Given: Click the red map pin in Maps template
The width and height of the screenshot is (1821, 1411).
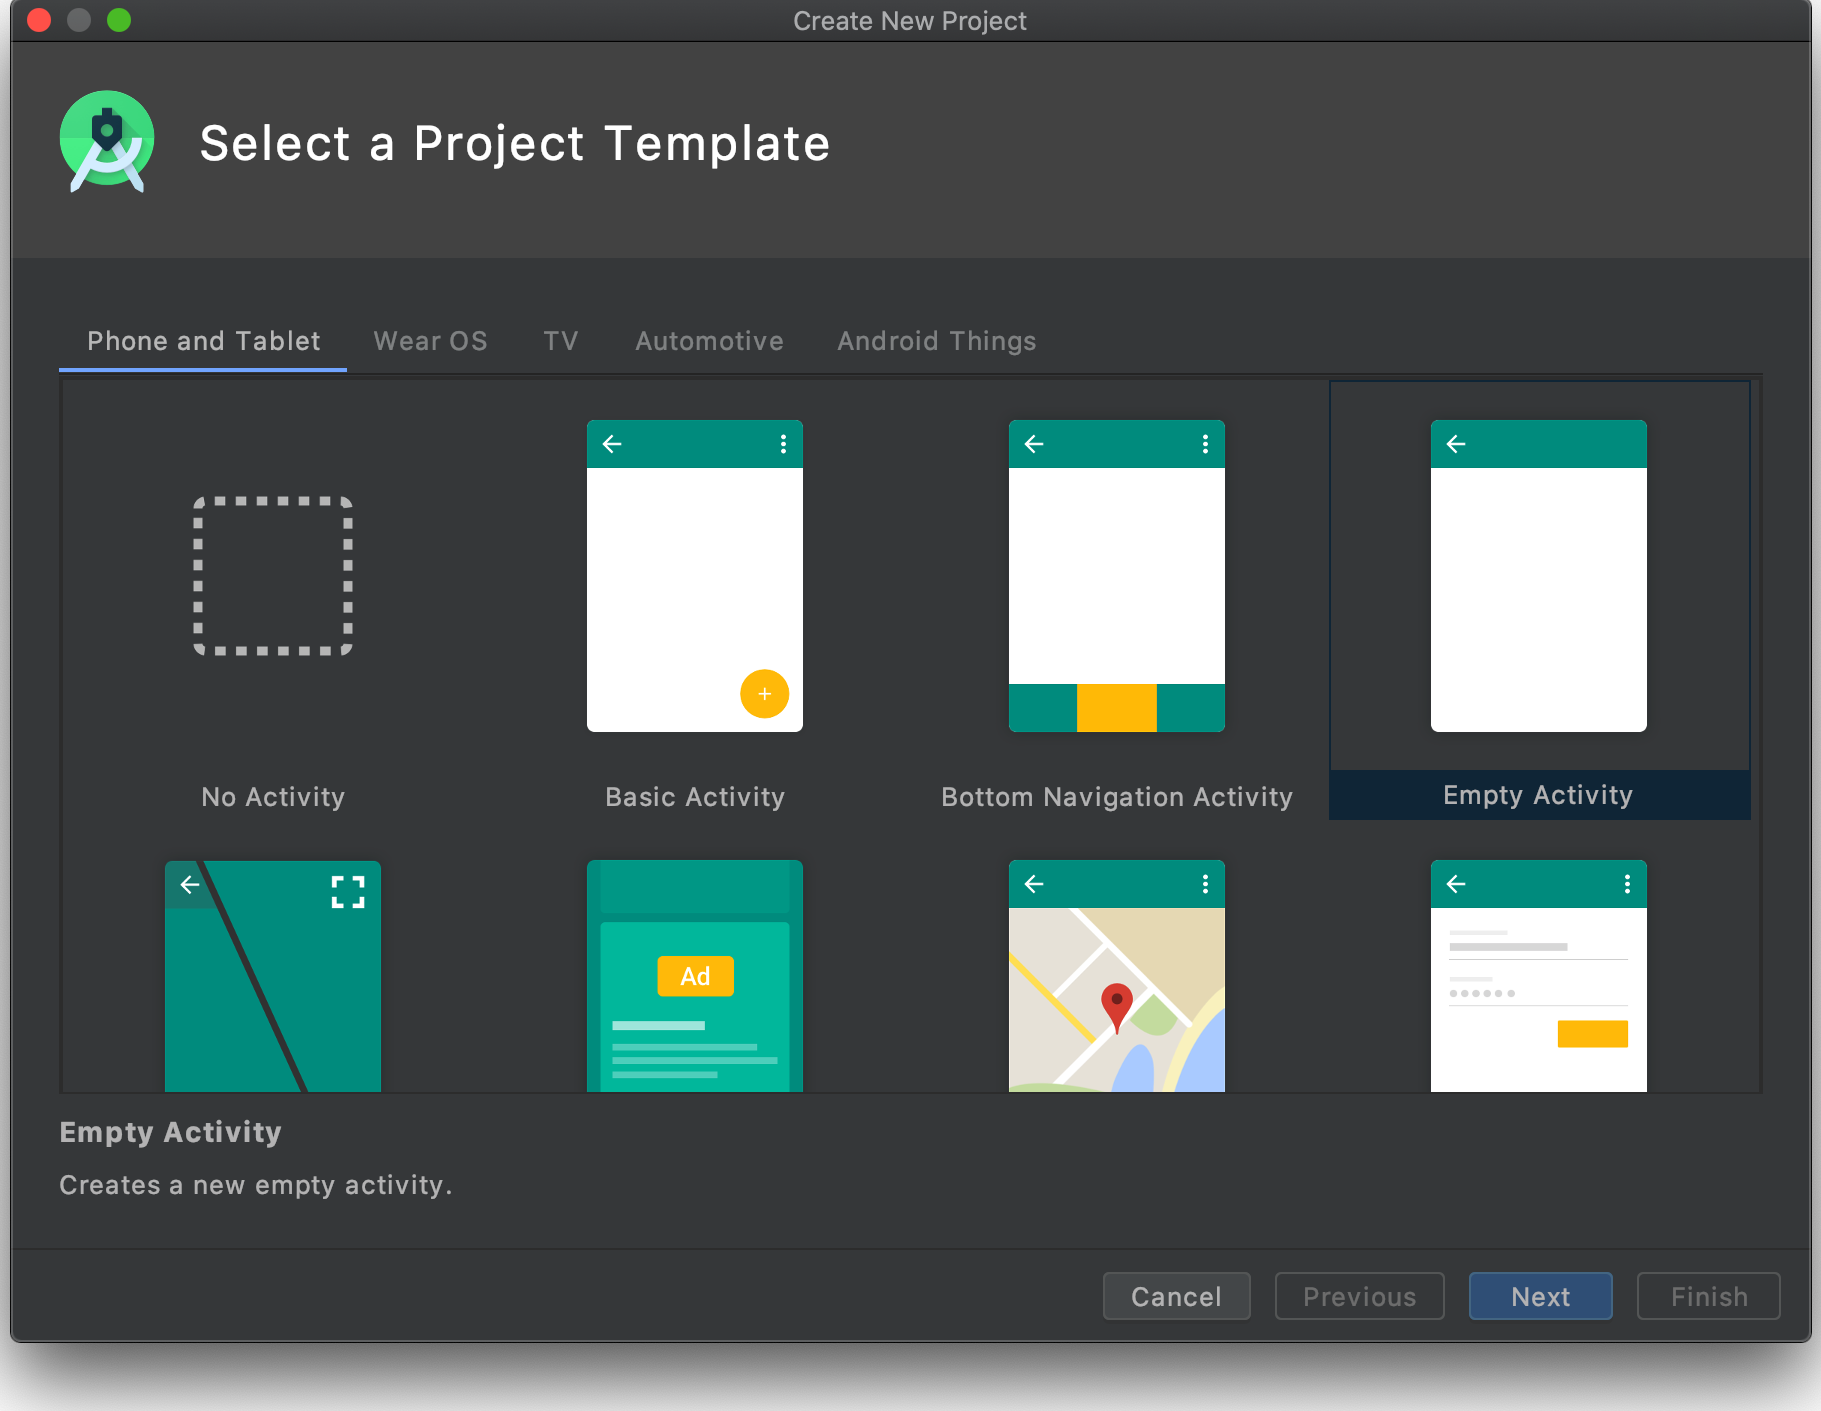Looking at the screenshot, I should (x=1117, y=1007).
